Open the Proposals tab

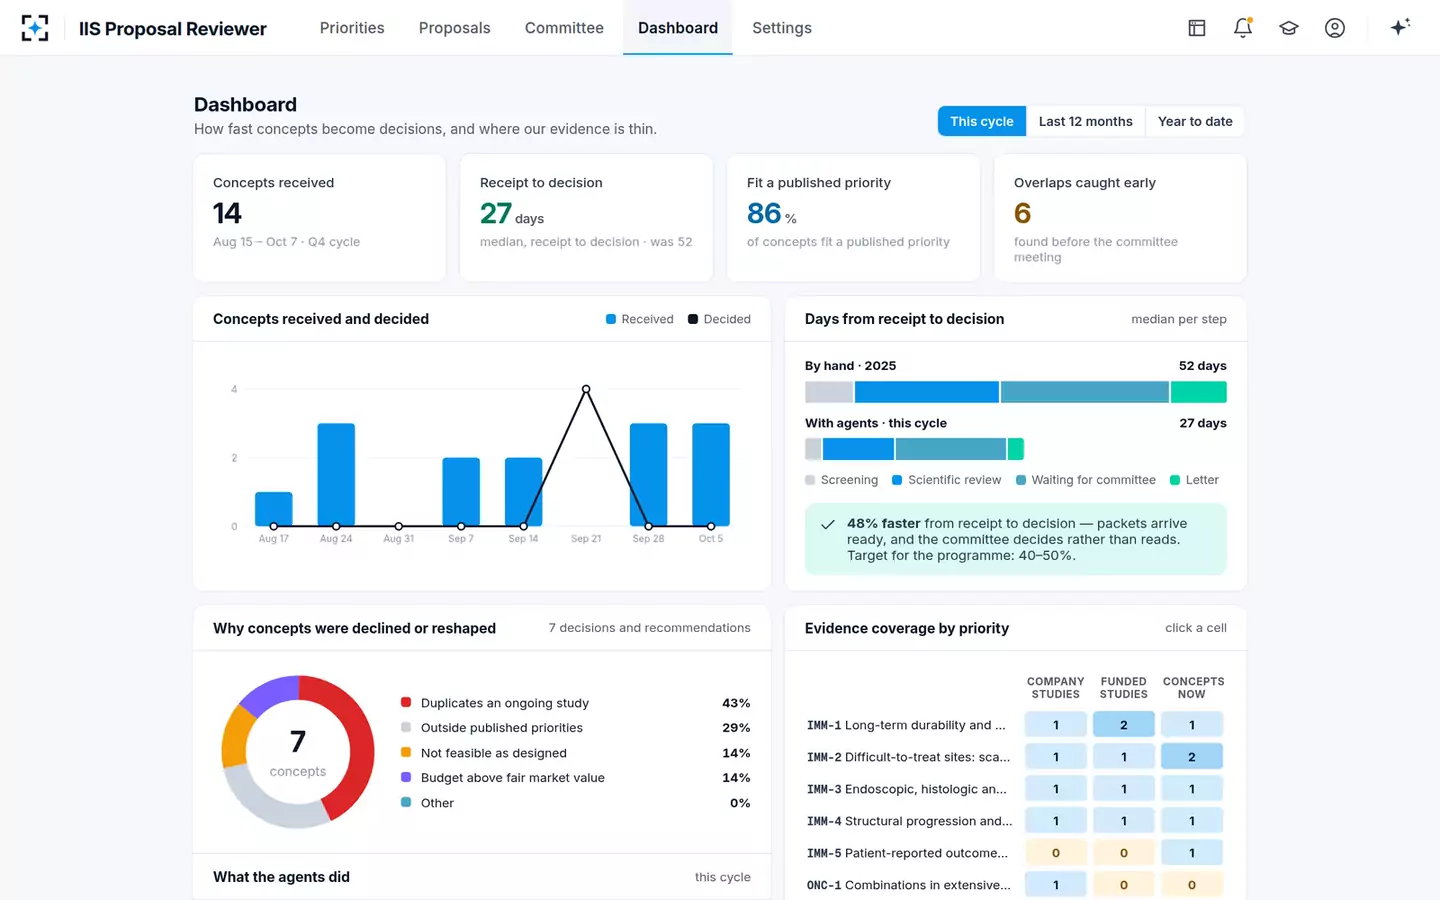(x=455, y=28)
